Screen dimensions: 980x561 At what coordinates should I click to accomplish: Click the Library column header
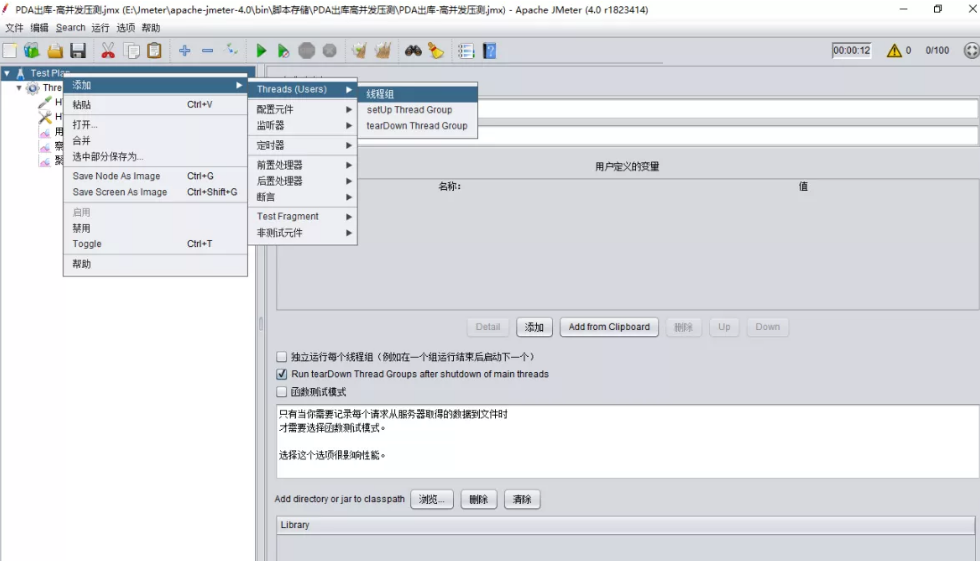coord(626,525)
